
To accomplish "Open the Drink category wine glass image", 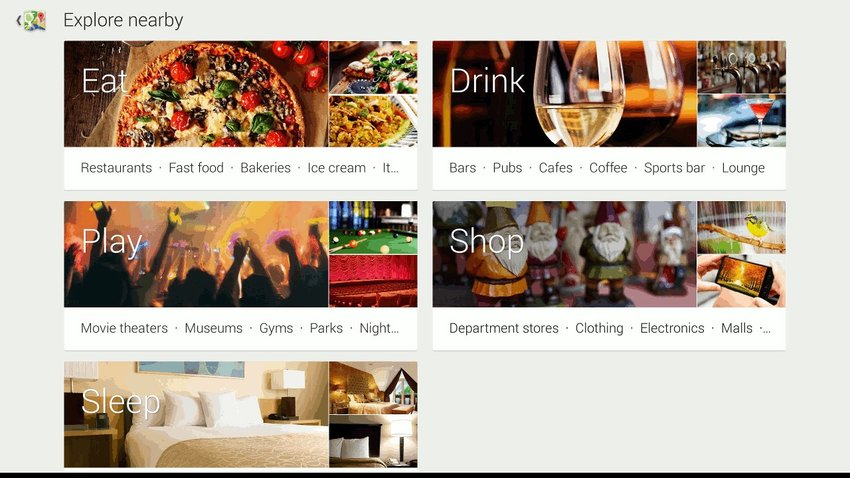I will [564, 94].
